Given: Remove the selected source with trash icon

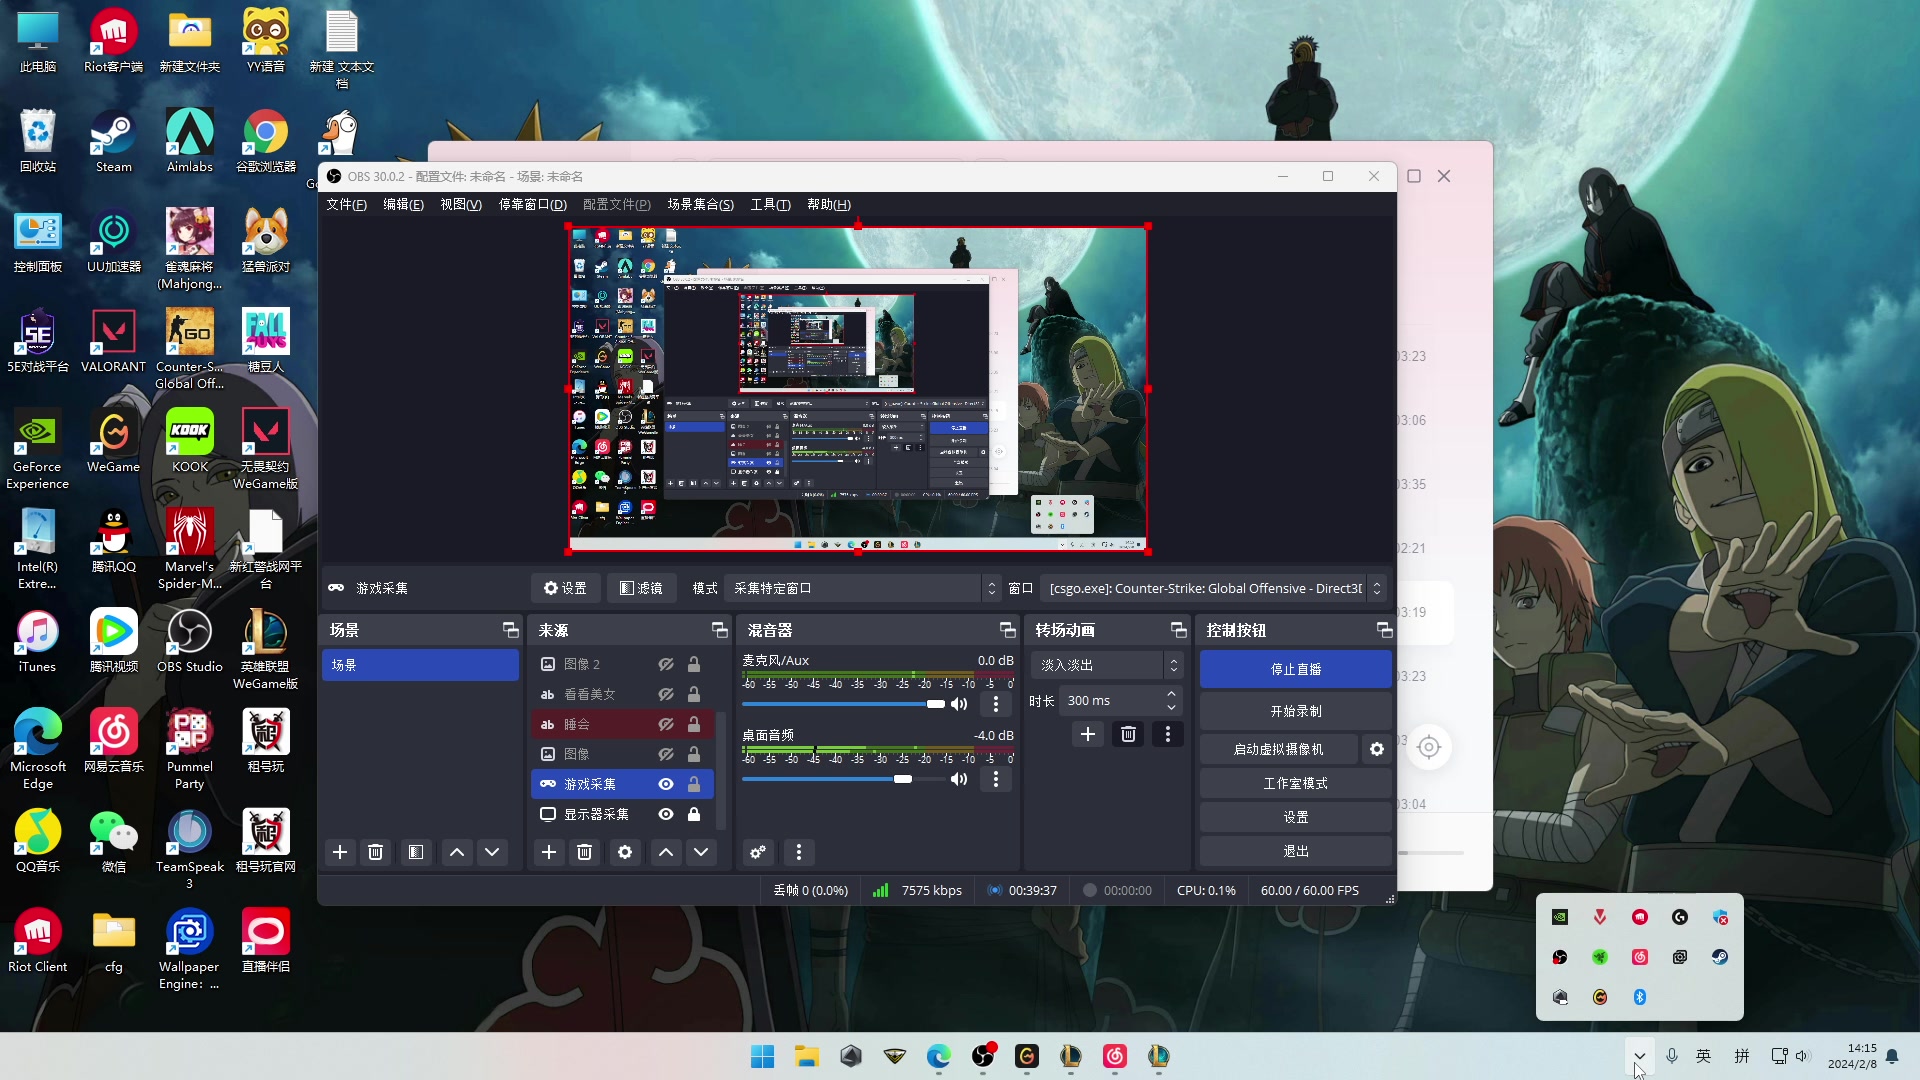Looking at the screenshot, I should pos(585,852).
